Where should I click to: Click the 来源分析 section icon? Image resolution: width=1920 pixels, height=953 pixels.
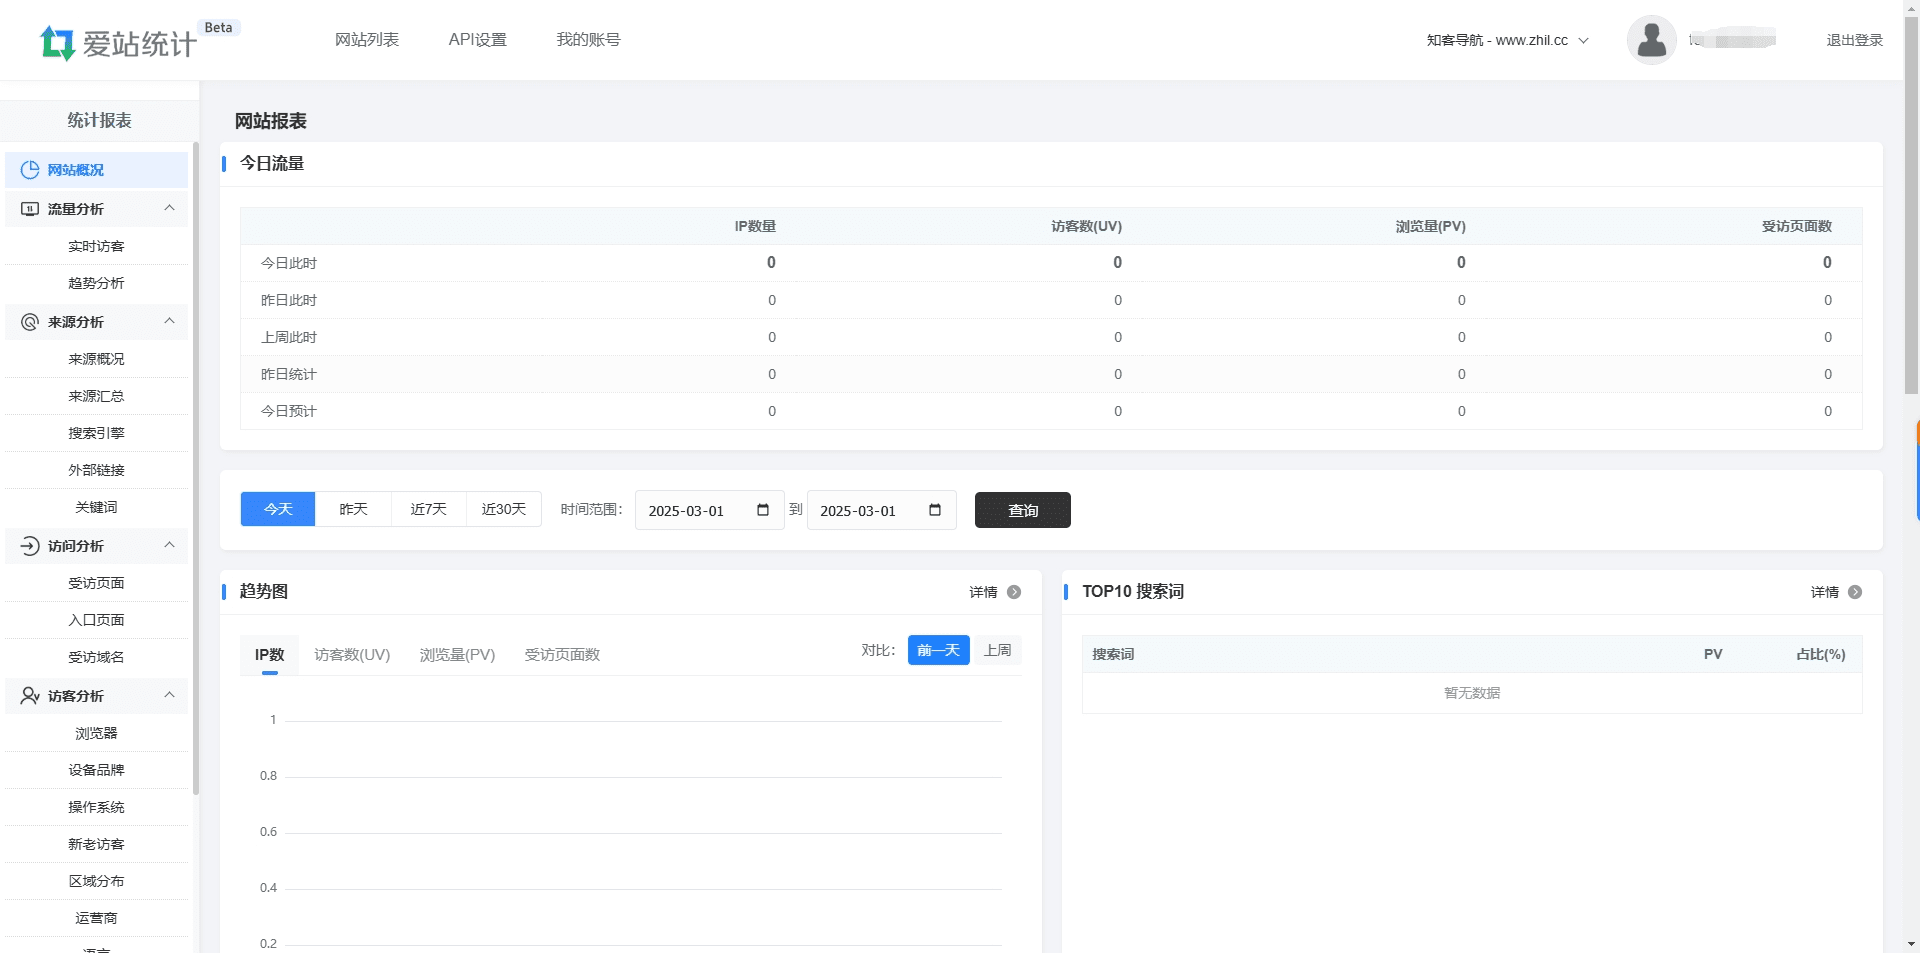30,322
